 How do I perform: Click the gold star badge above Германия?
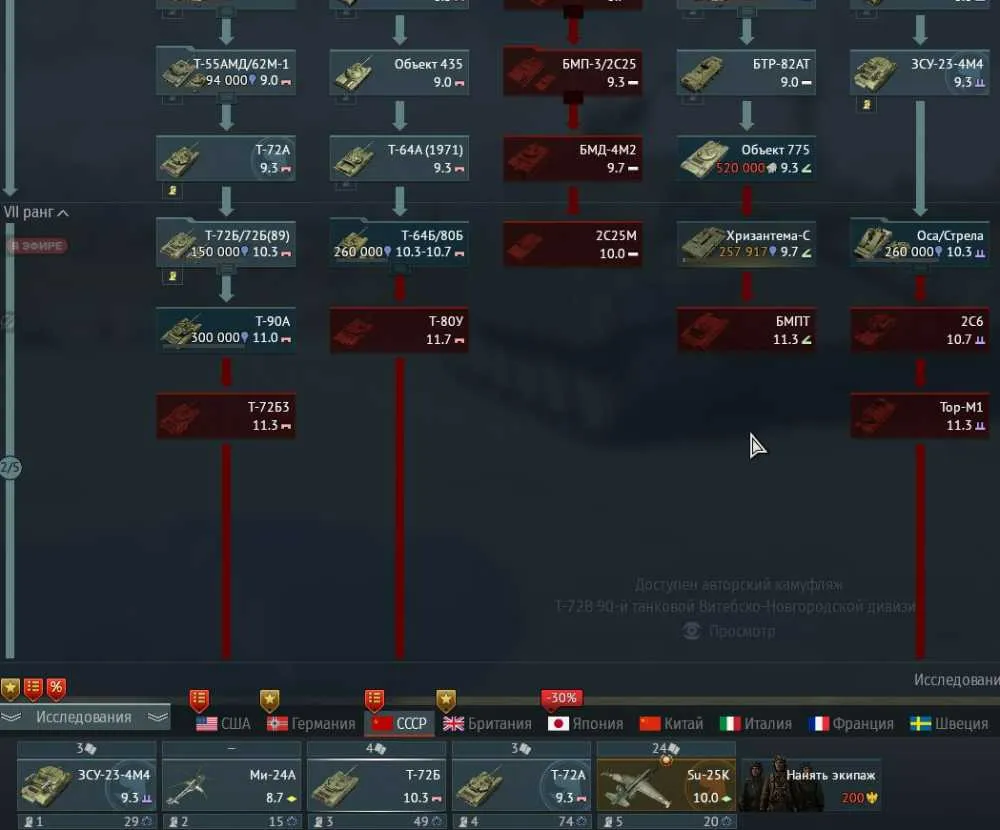270,700
